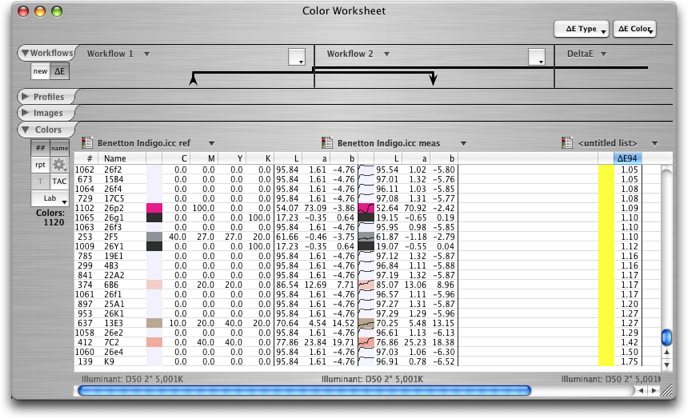Click the 'T' button in Colors tools
Image resolution: width=688 pixels, height=419 pixels.
pyautogui.click(x=40, y=181)
